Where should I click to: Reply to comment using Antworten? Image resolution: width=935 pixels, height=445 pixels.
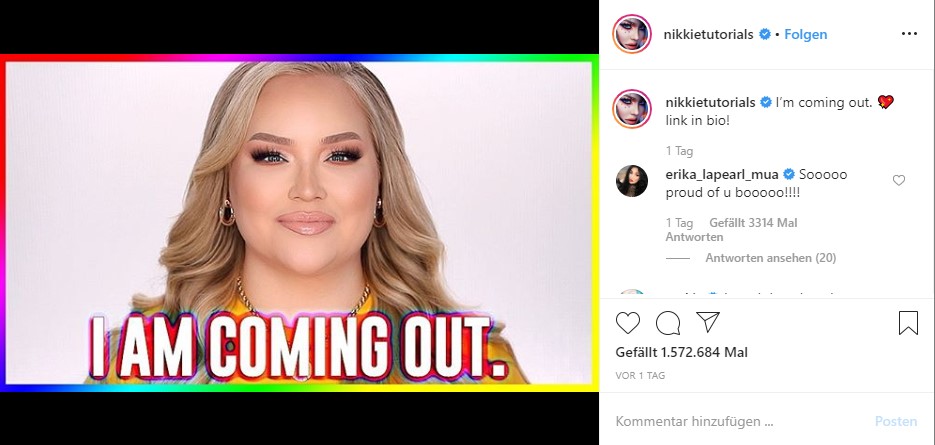click(x=694, y=237)
